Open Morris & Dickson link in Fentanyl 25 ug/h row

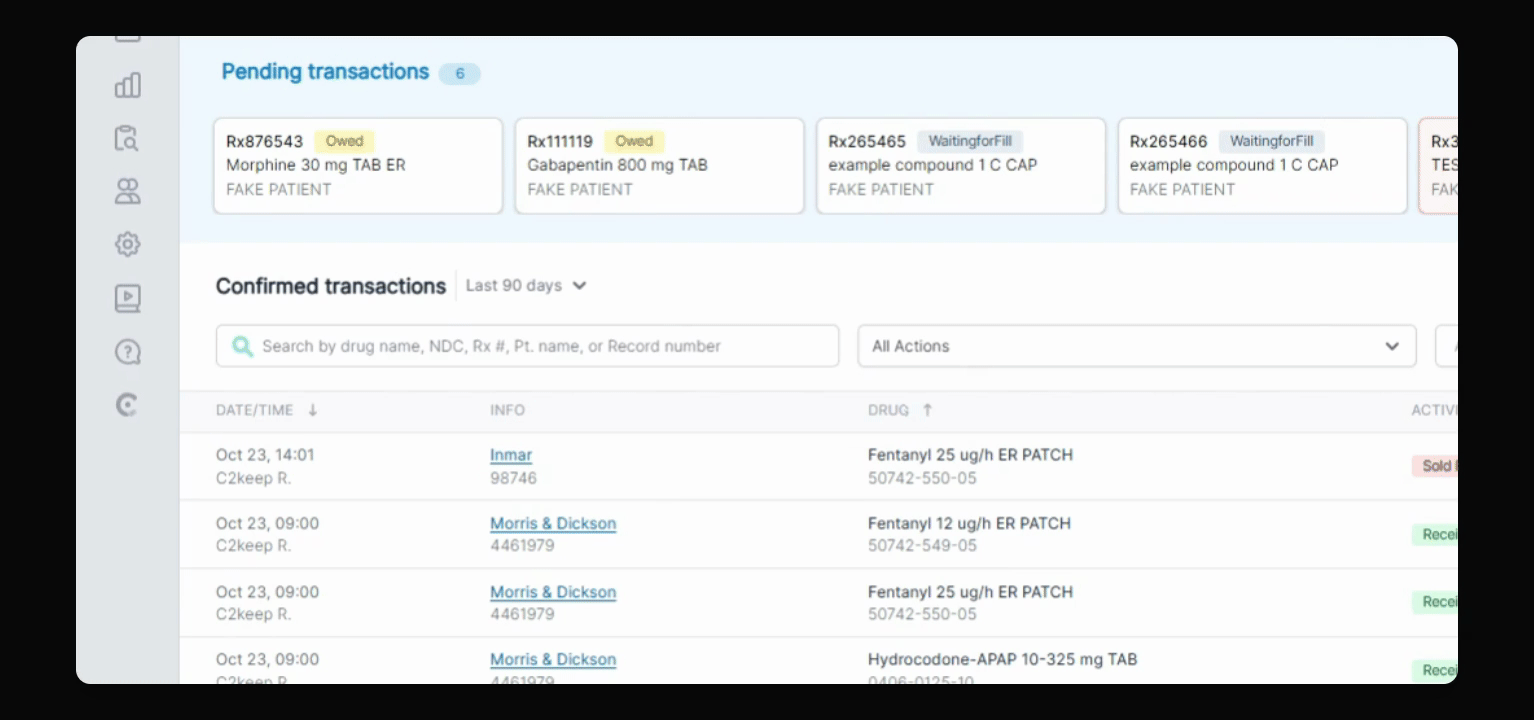click(x=553, y=592)
